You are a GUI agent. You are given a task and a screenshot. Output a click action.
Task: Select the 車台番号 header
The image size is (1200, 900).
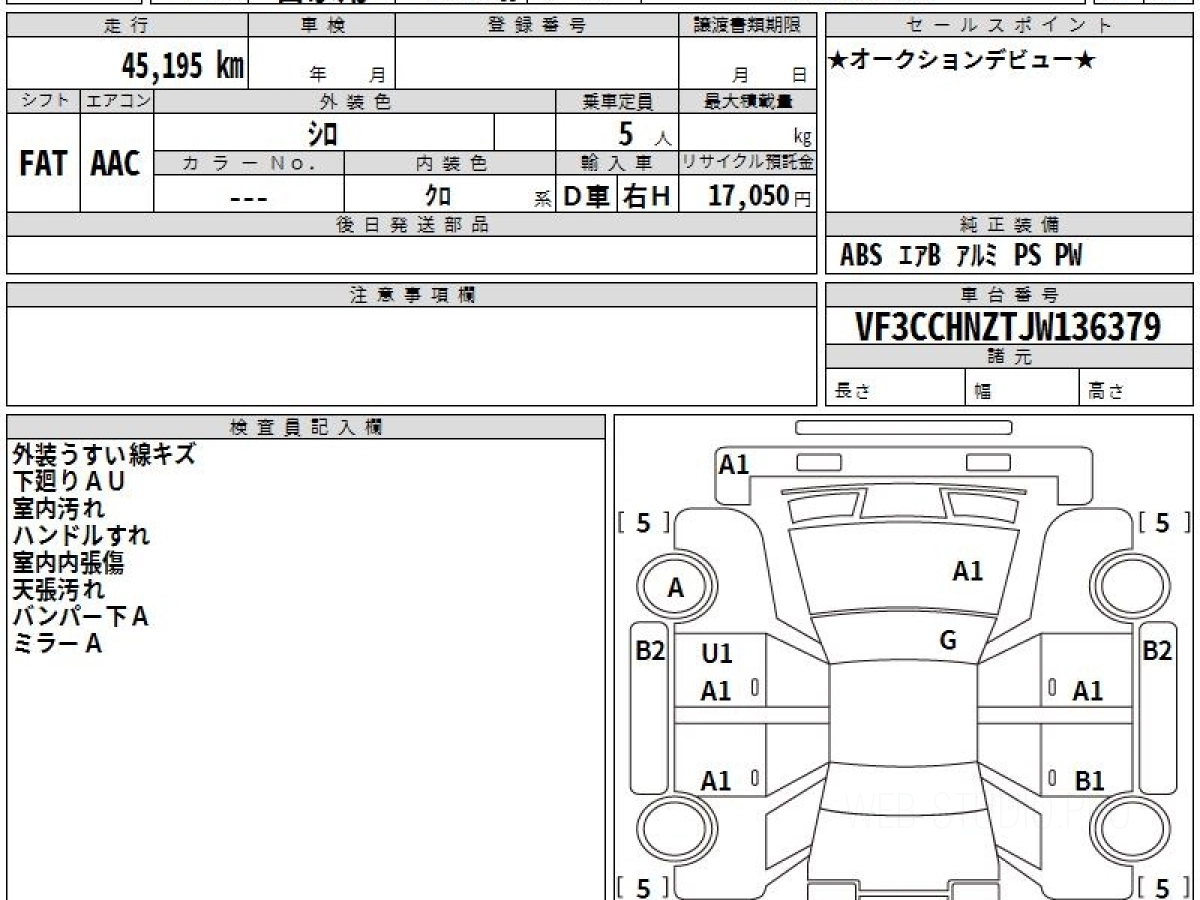1009,295
